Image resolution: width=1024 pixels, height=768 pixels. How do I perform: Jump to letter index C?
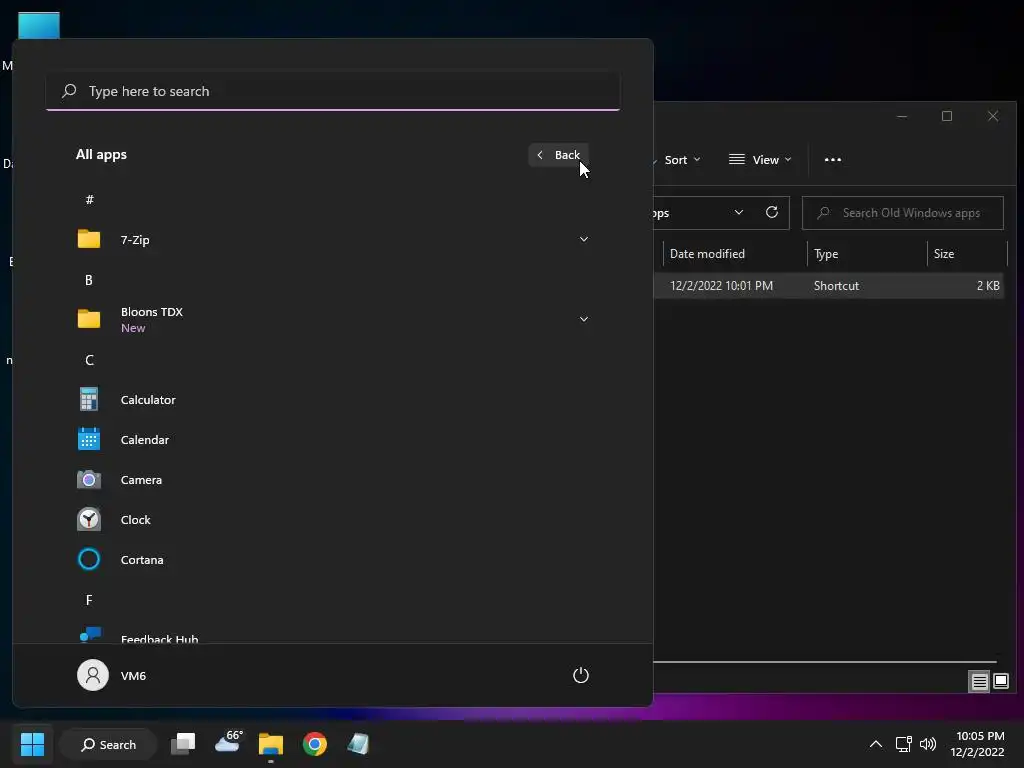coord(89,360)
